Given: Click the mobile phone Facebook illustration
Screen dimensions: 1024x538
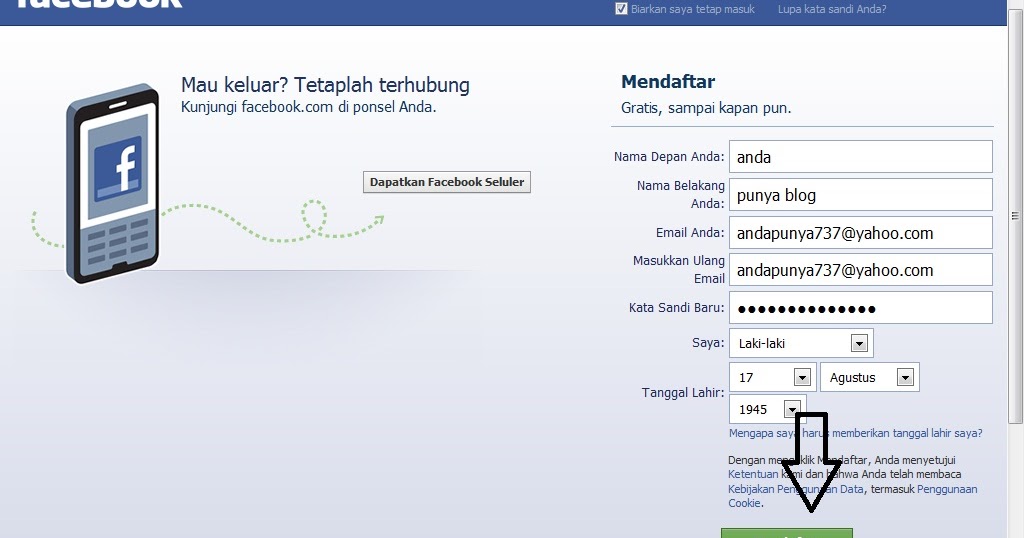Looking at the screenshot, I should pos(113,183).
